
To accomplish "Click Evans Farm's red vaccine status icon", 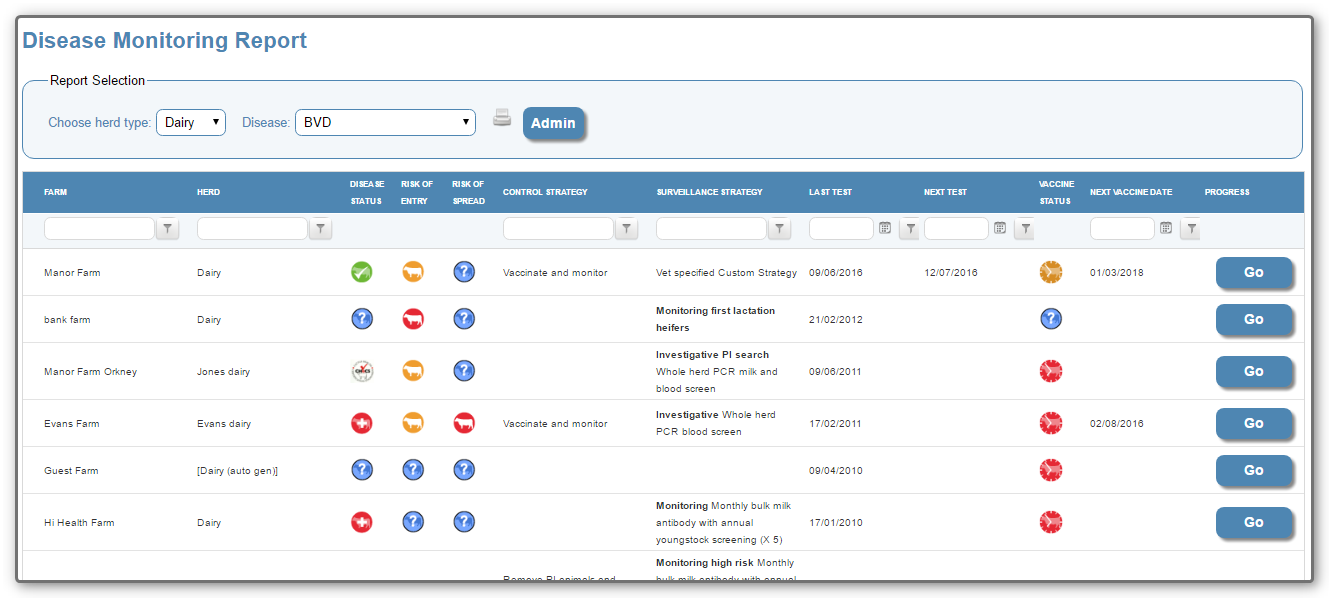I will (x=1051, y=423).
